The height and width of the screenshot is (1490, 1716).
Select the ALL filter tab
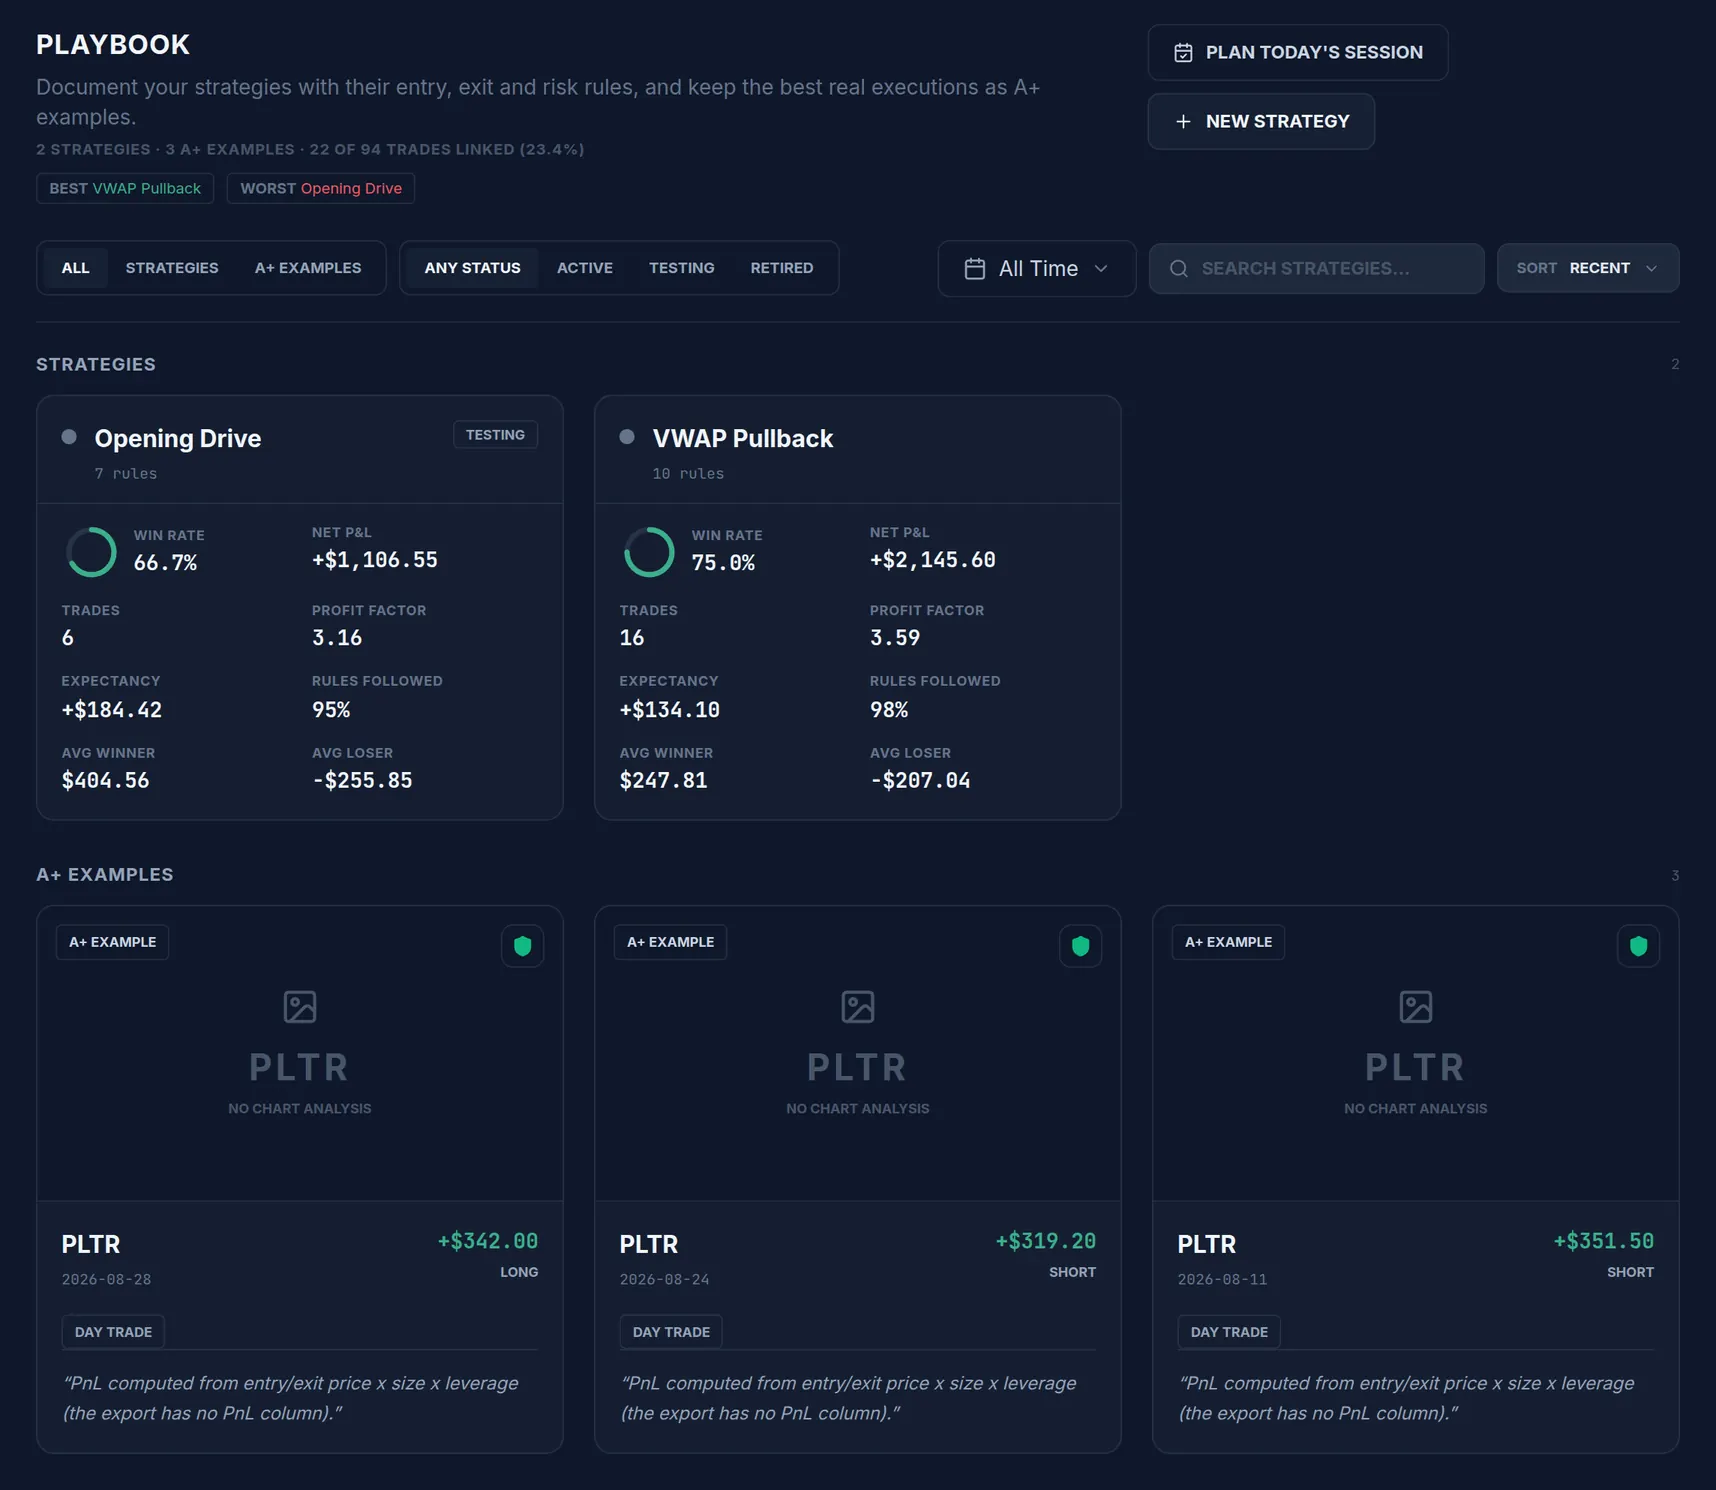(76, 268)
